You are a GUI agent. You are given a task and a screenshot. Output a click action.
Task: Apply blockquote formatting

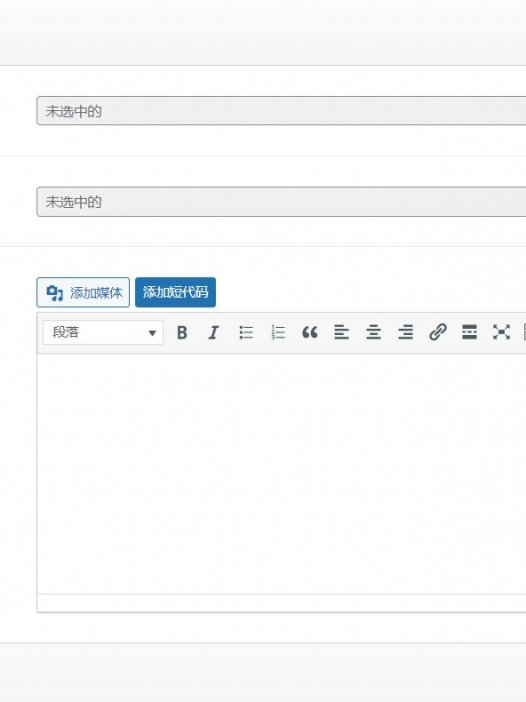coord(310,333)
